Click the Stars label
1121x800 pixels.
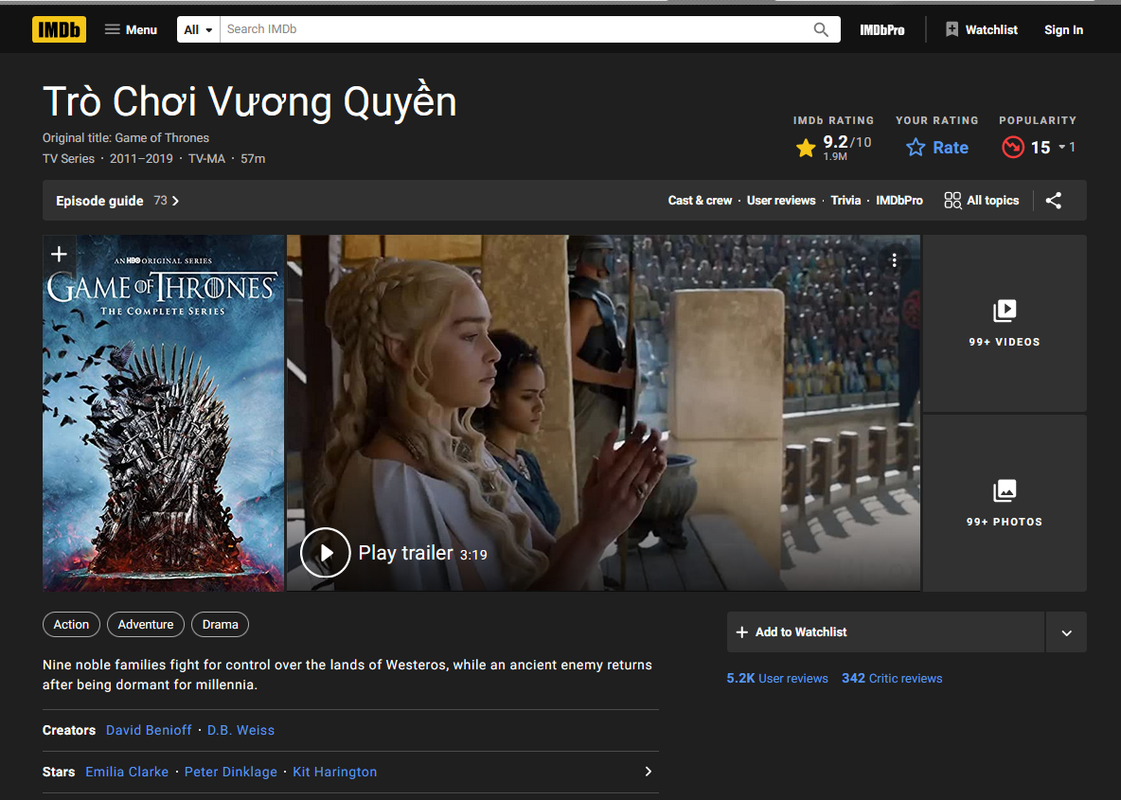point(59,771)
